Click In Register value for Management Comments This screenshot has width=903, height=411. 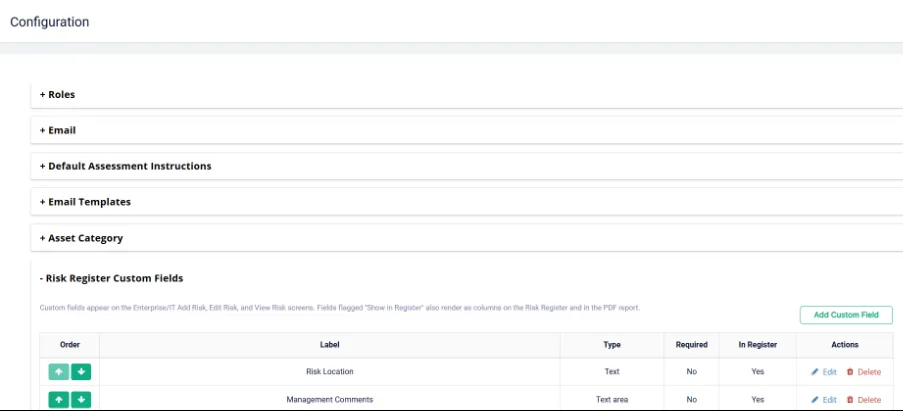(x=758, y=399)
